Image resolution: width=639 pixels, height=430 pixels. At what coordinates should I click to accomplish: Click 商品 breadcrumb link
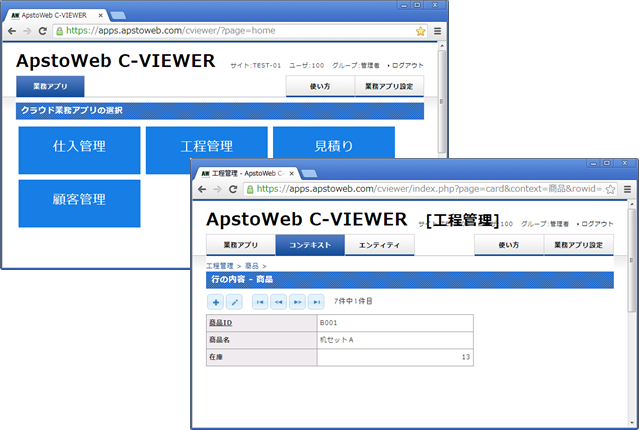[251, 266]
